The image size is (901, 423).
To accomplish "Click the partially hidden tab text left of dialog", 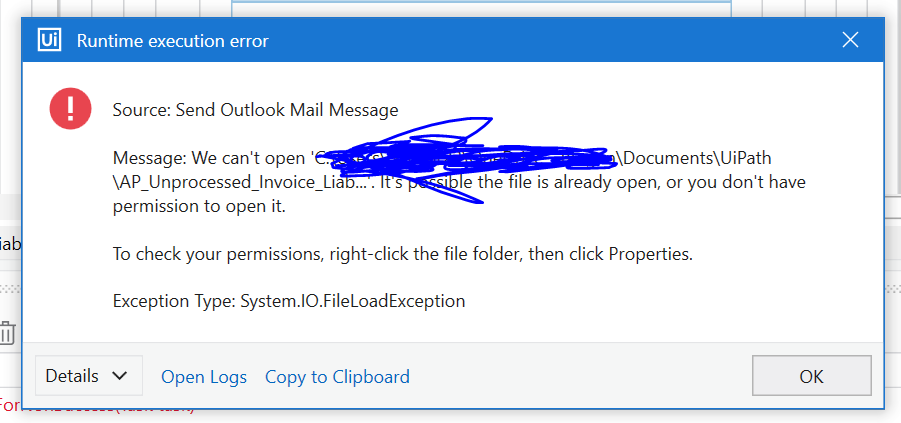I will 10,244.
